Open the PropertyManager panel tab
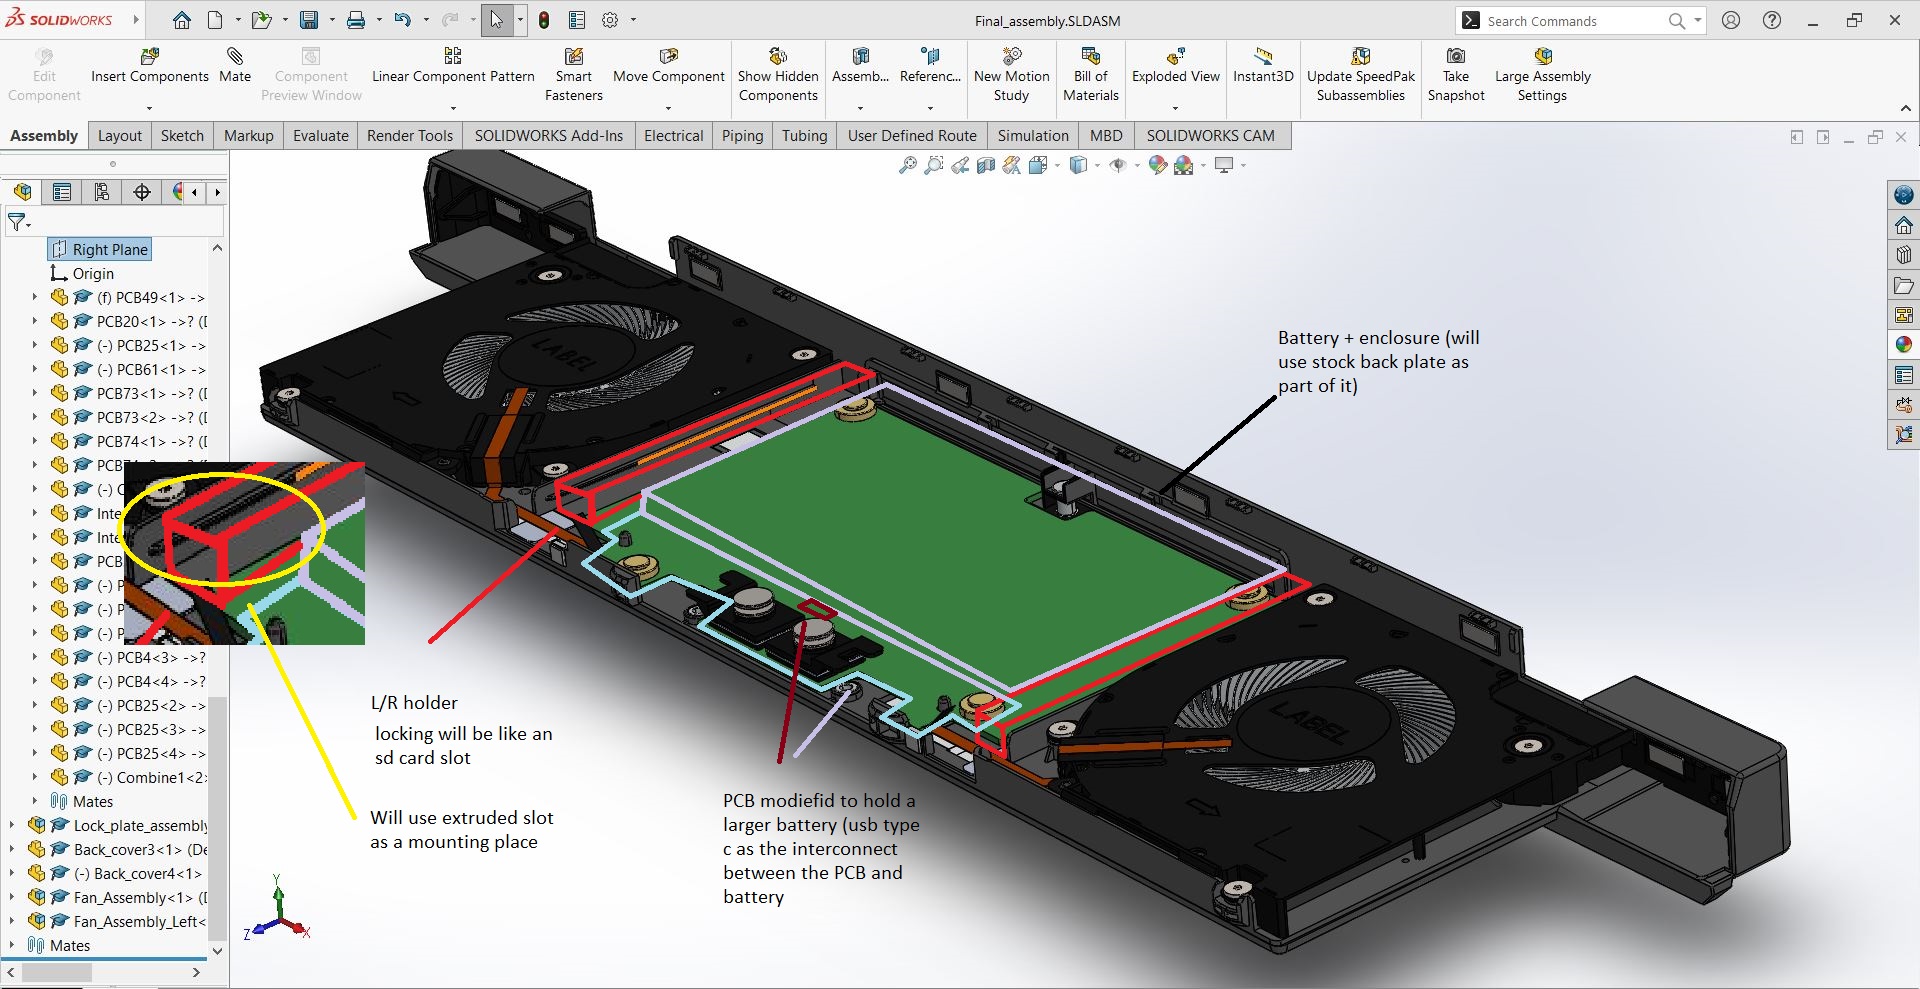Screen dimensions: 1920x989 [x=62, y=192]
